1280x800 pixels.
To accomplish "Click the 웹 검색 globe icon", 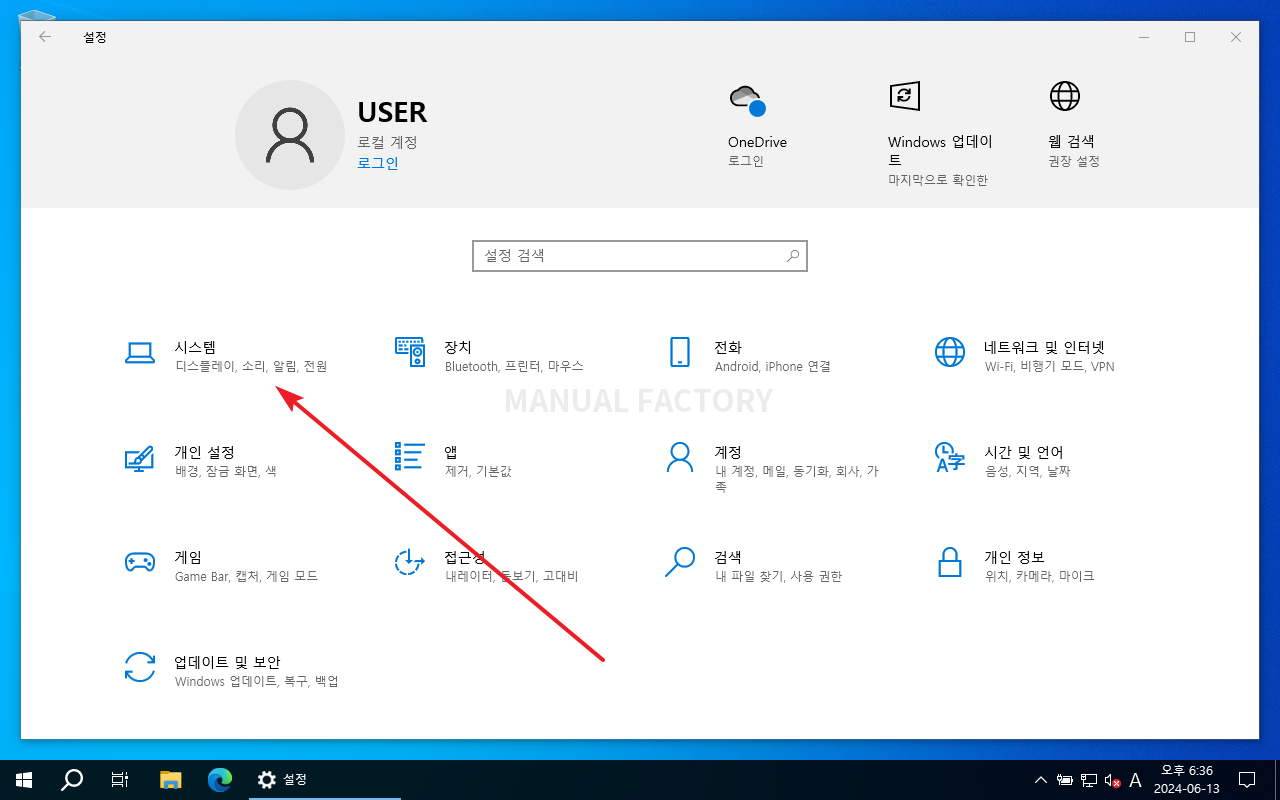I will [1065, 96].
